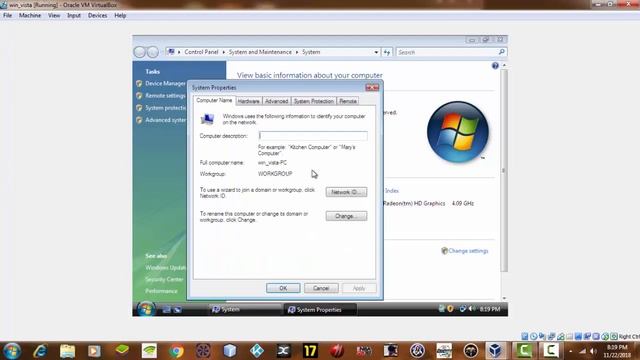Viewport: 640px width, 360px height.
Task: Switch to System Properties button on Vista taskbar
Action: [320, 309]
